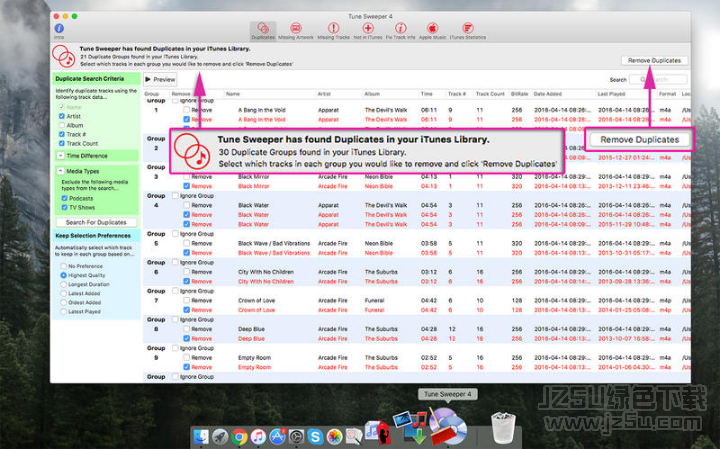Click the Preview play icon button

[x=160, y=79]
